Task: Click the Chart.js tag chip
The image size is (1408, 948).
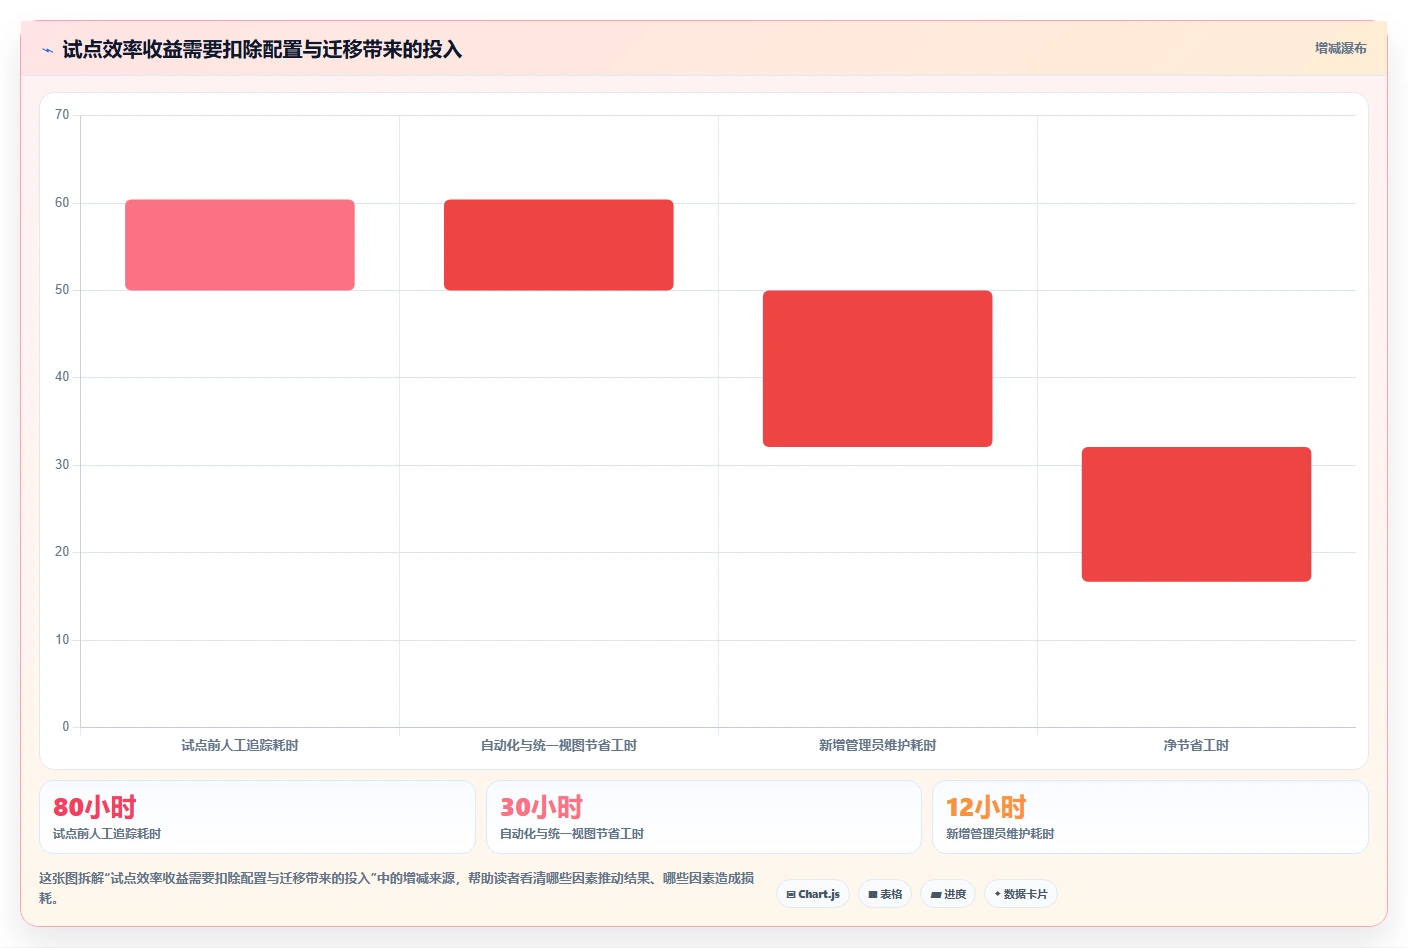Action: tap(813, 894)
